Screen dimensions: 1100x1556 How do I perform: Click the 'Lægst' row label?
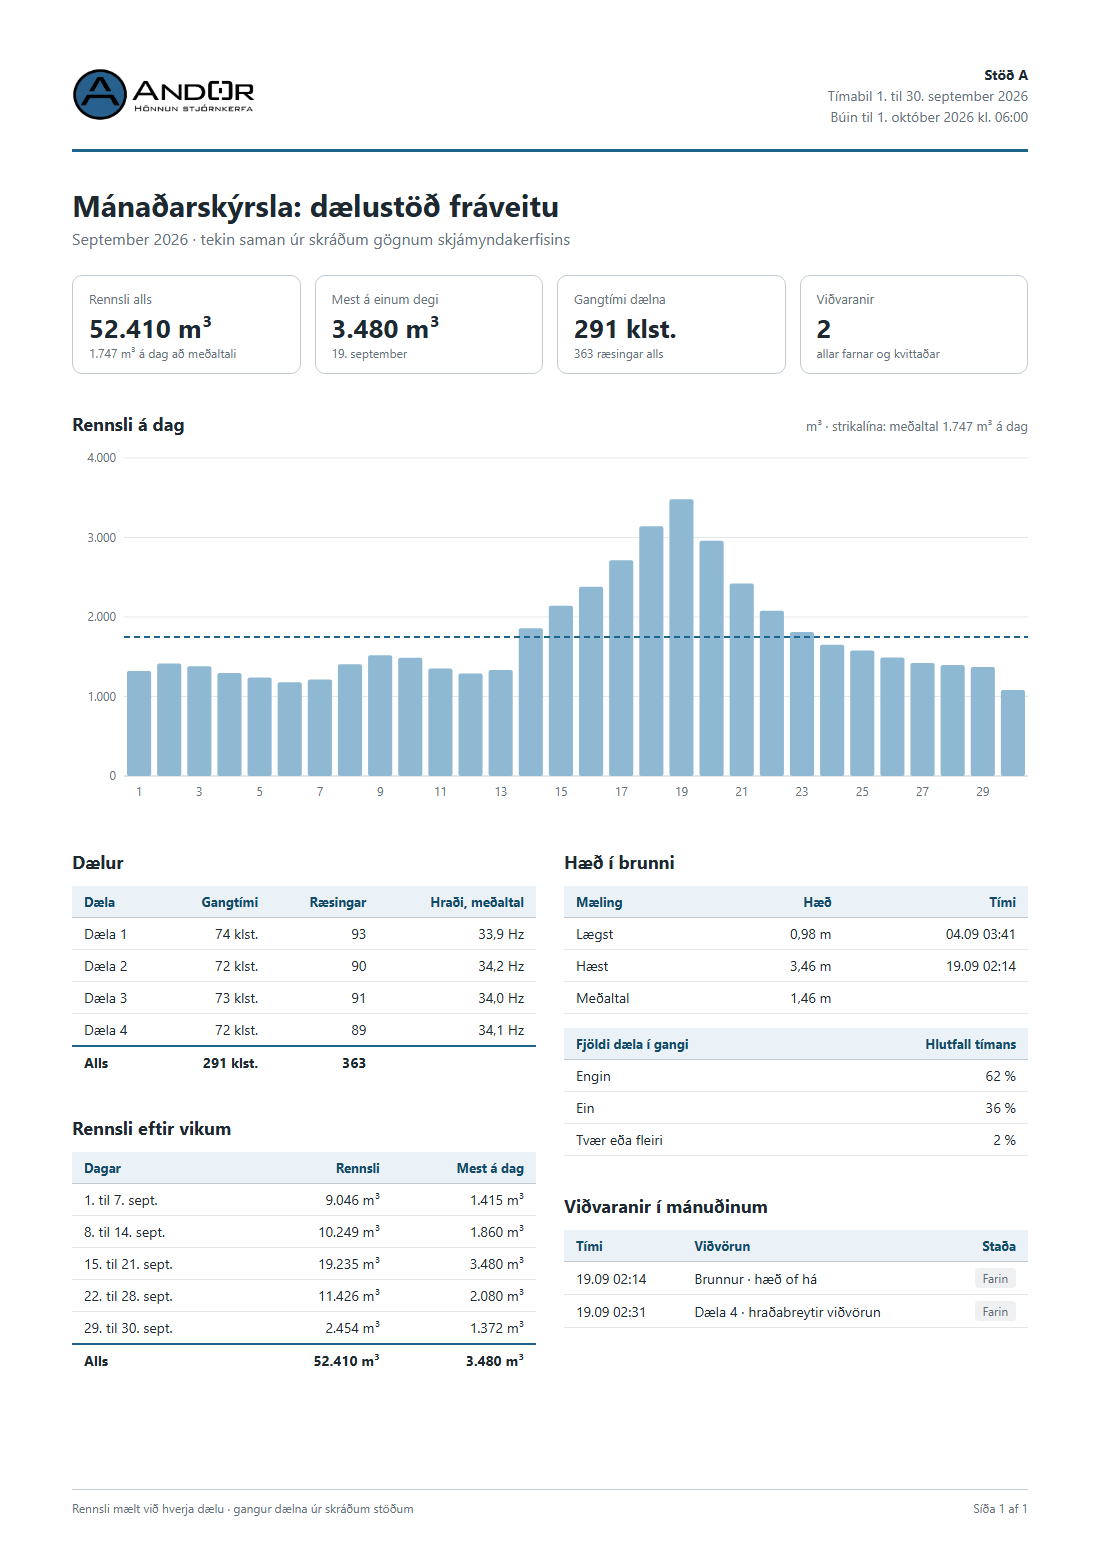pos(594,934)
